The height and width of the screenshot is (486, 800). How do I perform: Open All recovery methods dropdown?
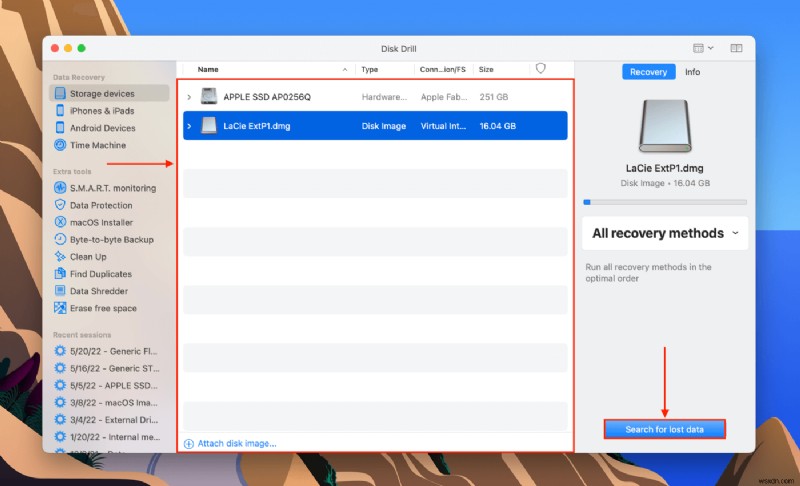tap(665, 233)
